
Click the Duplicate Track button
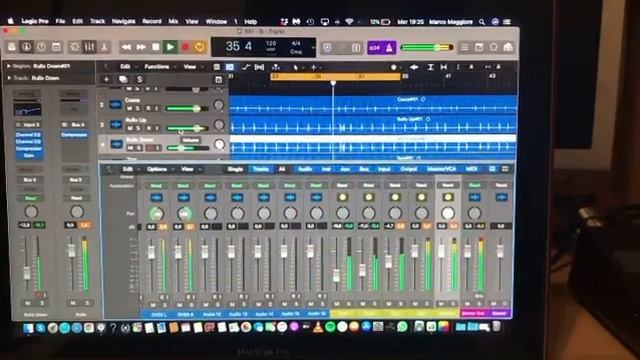coord(123,79)
